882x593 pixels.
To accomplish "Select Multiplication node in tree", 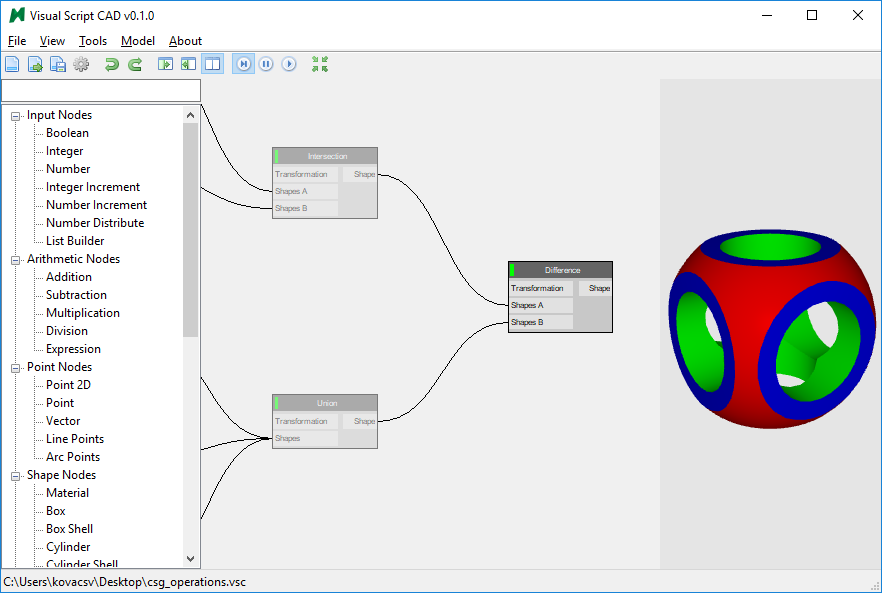I will point(83,313).
